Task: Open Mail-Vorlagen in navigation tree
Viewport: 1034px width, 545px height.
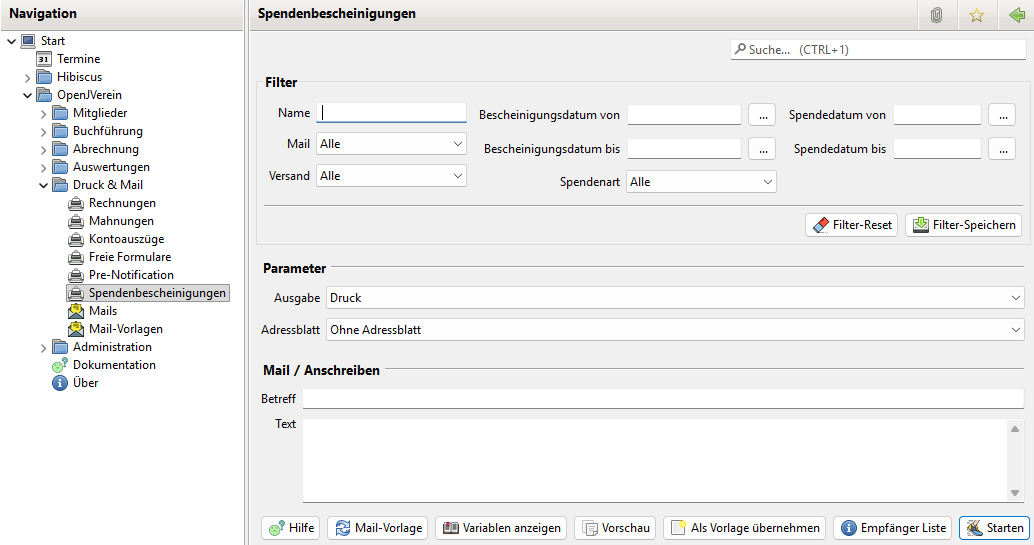Action: pyautogui.click(x=125, y=329)
